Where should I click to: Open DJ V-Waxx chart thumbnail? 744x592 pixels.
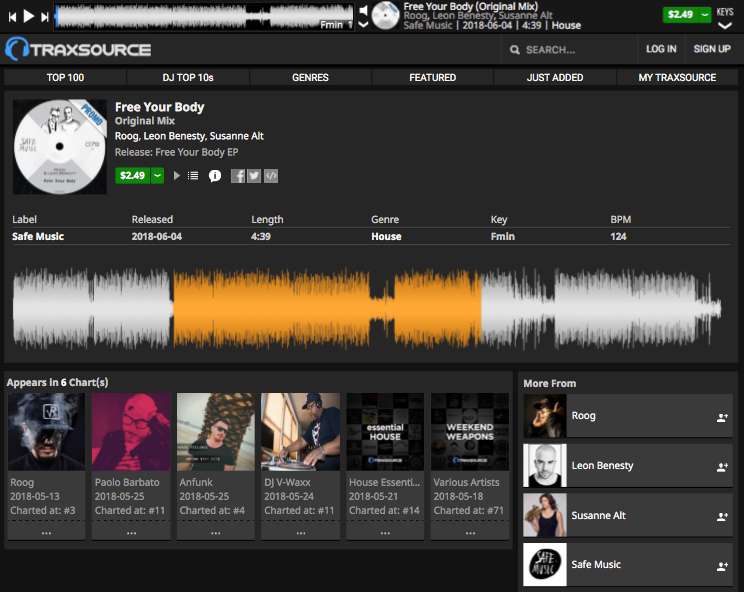pyautogui.click(x=300, y=431)
